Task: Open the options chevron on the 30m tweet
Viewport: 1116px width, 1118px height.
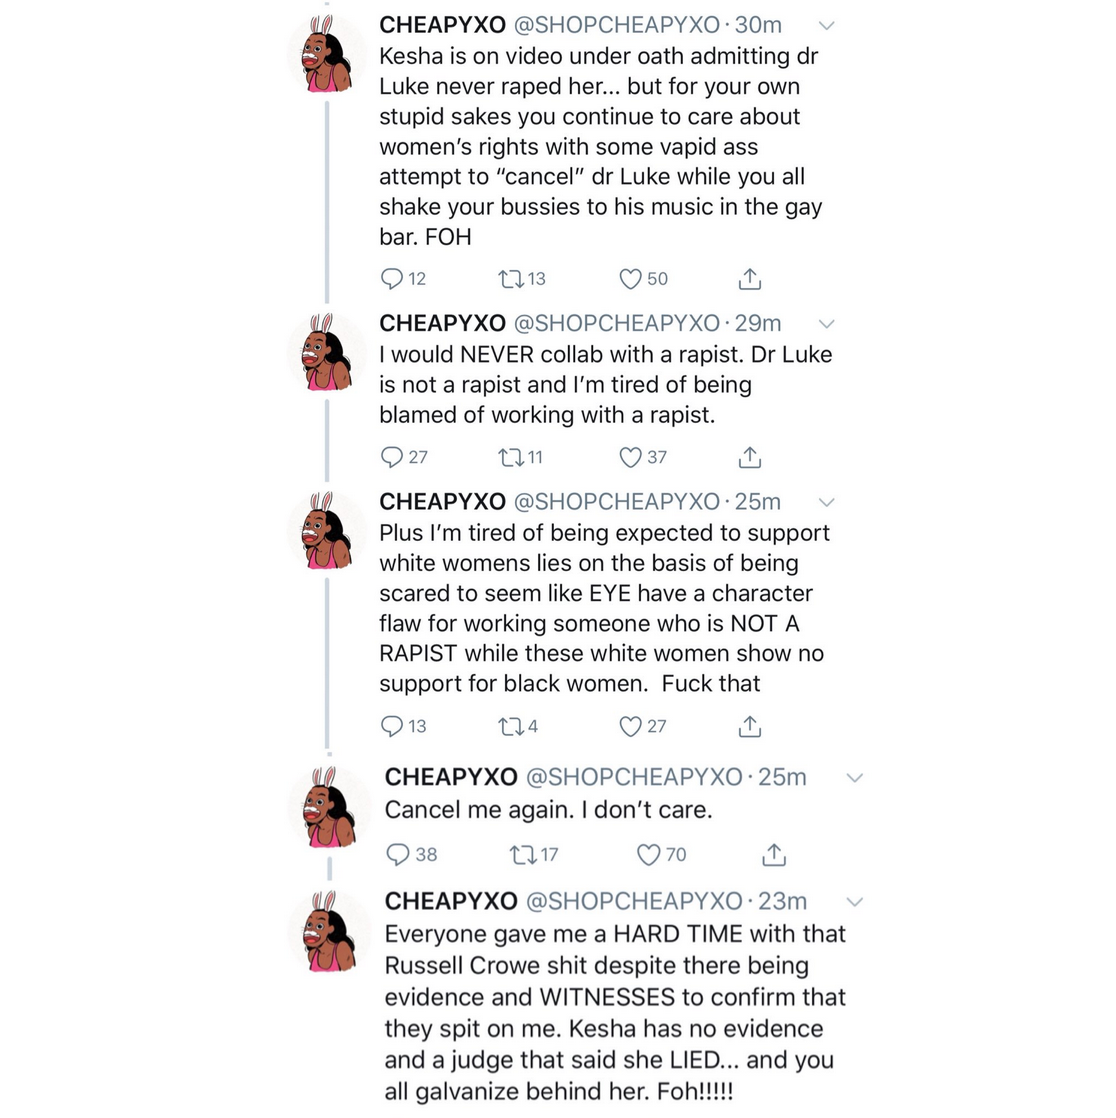Action: click(827, 25)
